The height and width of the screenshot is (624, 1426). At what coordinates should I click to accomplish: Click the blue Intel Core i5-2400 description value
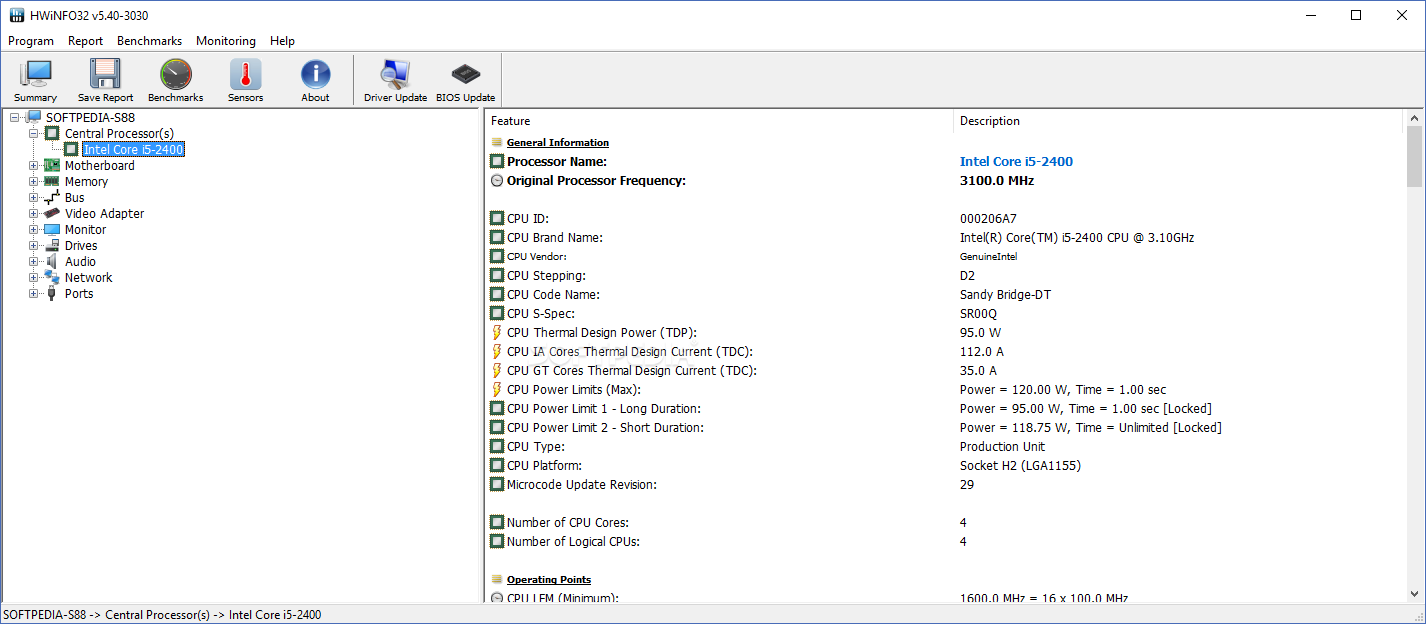point(1016,161)
